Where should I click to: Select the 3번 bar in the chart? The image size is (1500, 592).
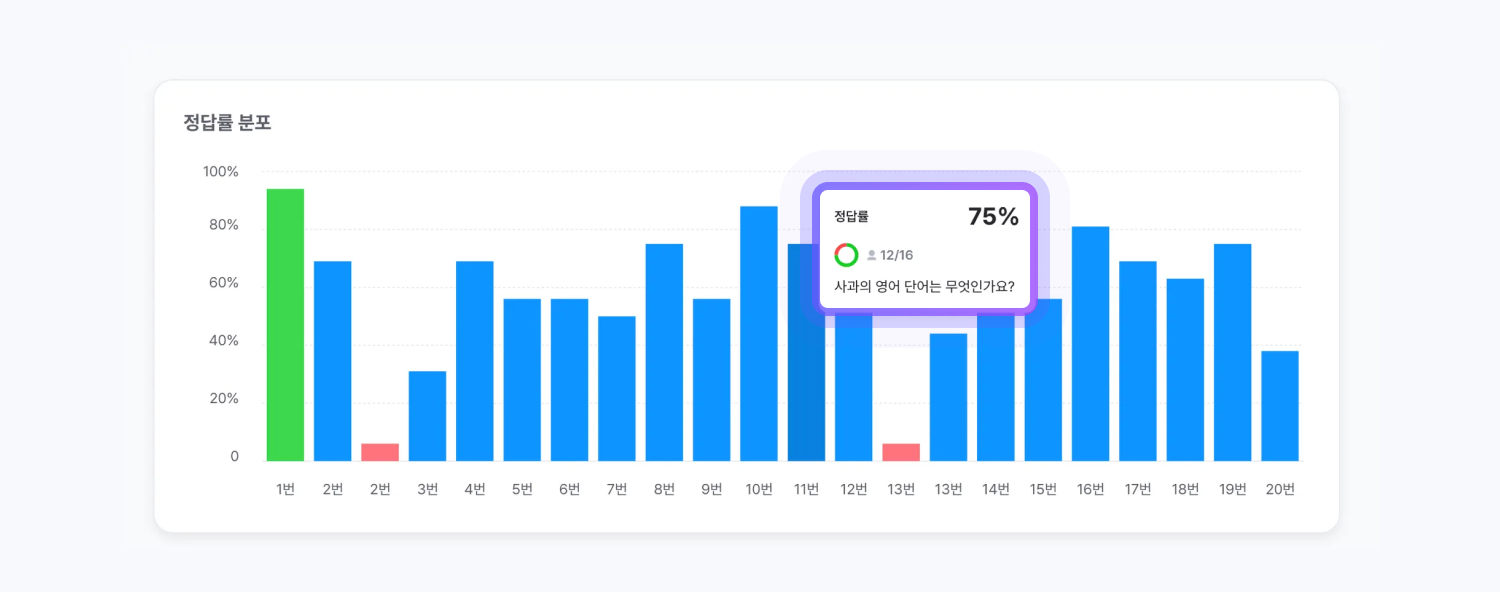point(427,416)
